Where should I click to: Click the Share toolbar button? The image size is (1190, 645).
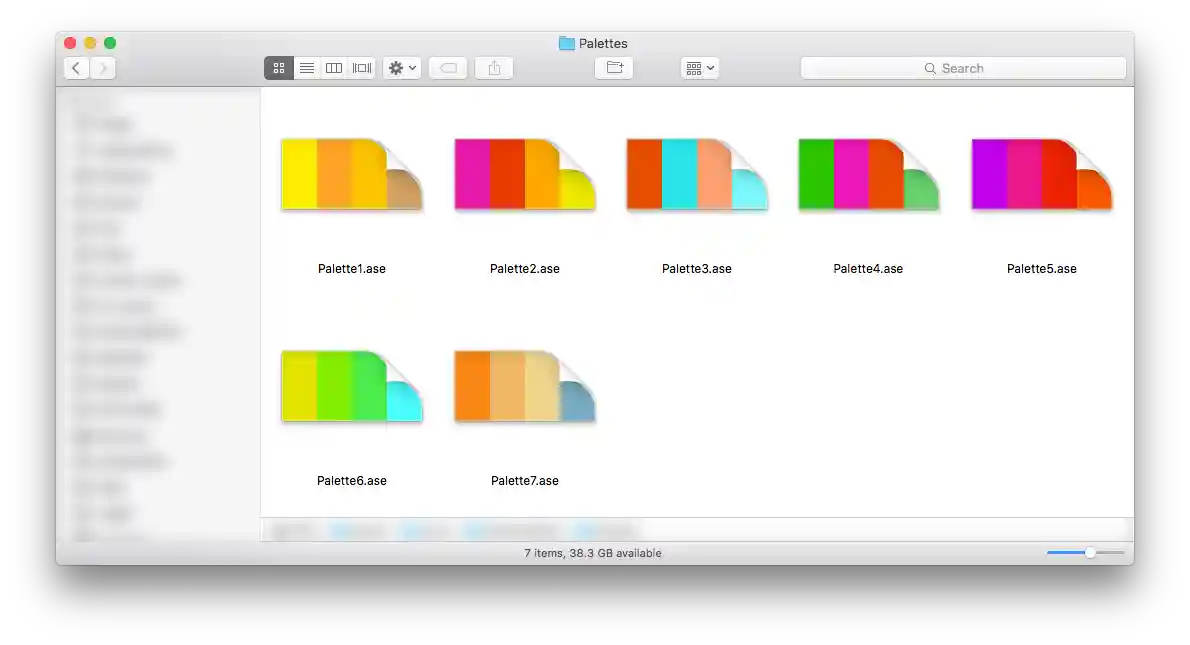(x=494, y=68)
